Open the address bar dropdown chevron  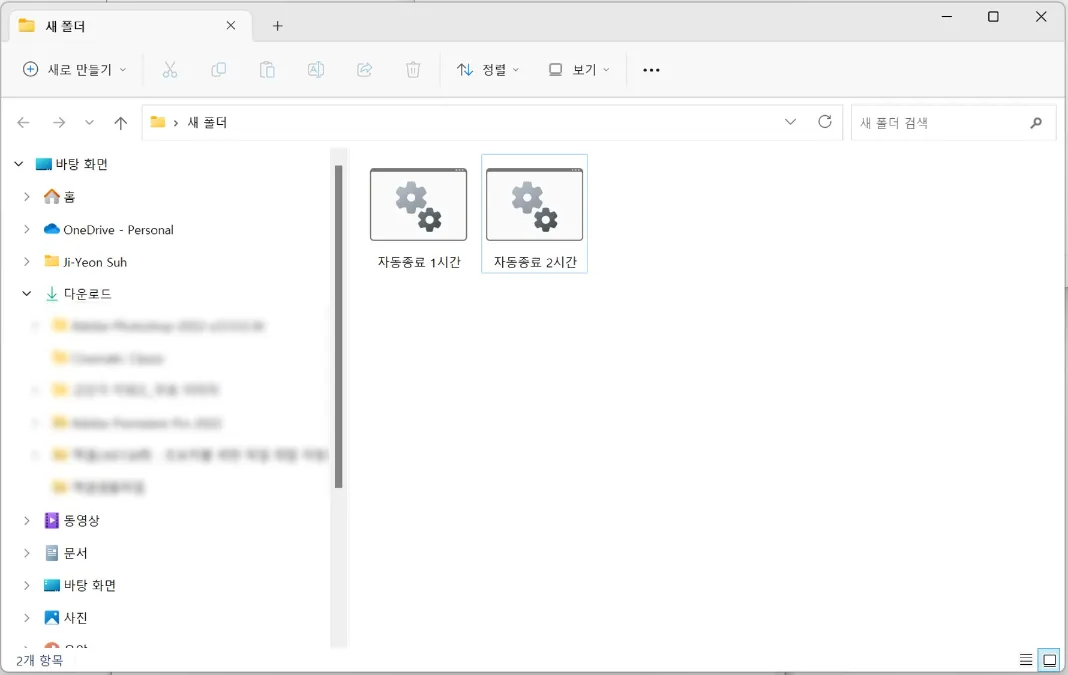click(x=791, y=122)
